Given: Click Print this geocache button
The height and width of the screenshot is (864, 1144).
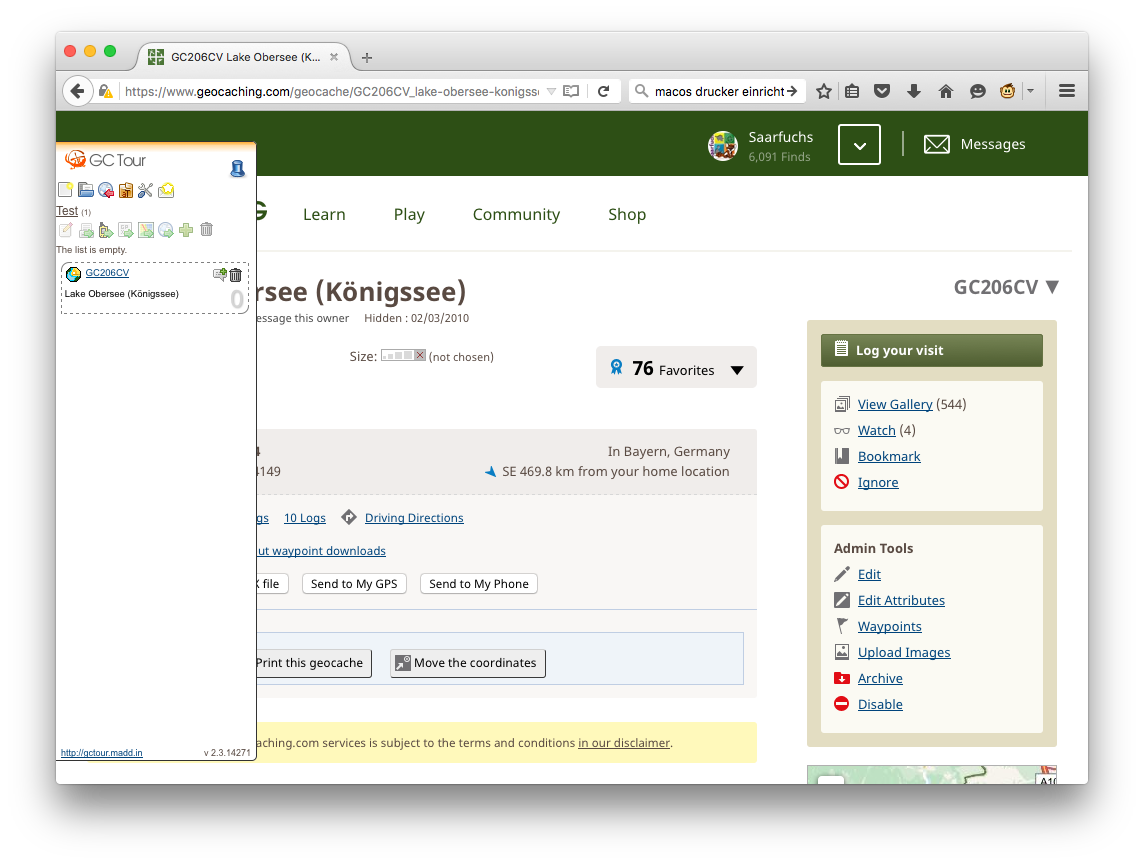Looking at the screenshot, I should (314, 663).
